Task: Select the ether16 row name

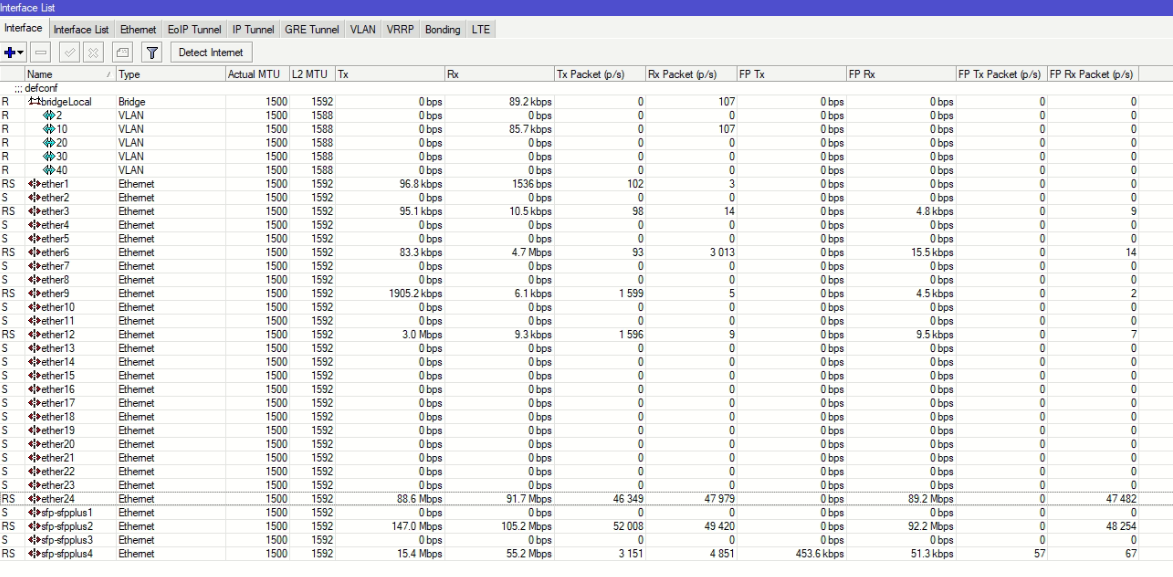Action: pos(58,389)
